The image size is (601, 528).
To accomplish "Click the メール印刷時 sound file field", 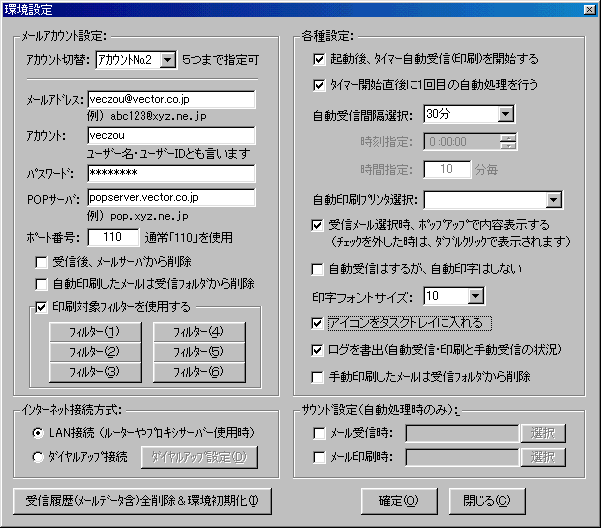I will 463,457.
